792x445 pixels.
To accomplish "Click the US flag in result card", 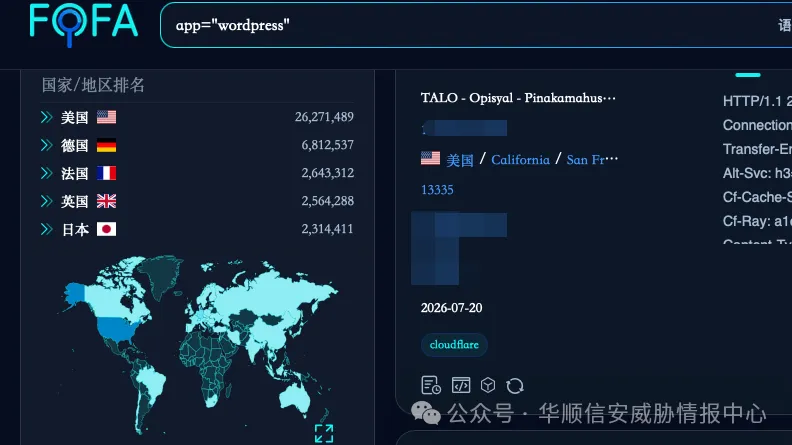I will click(430, 159).
